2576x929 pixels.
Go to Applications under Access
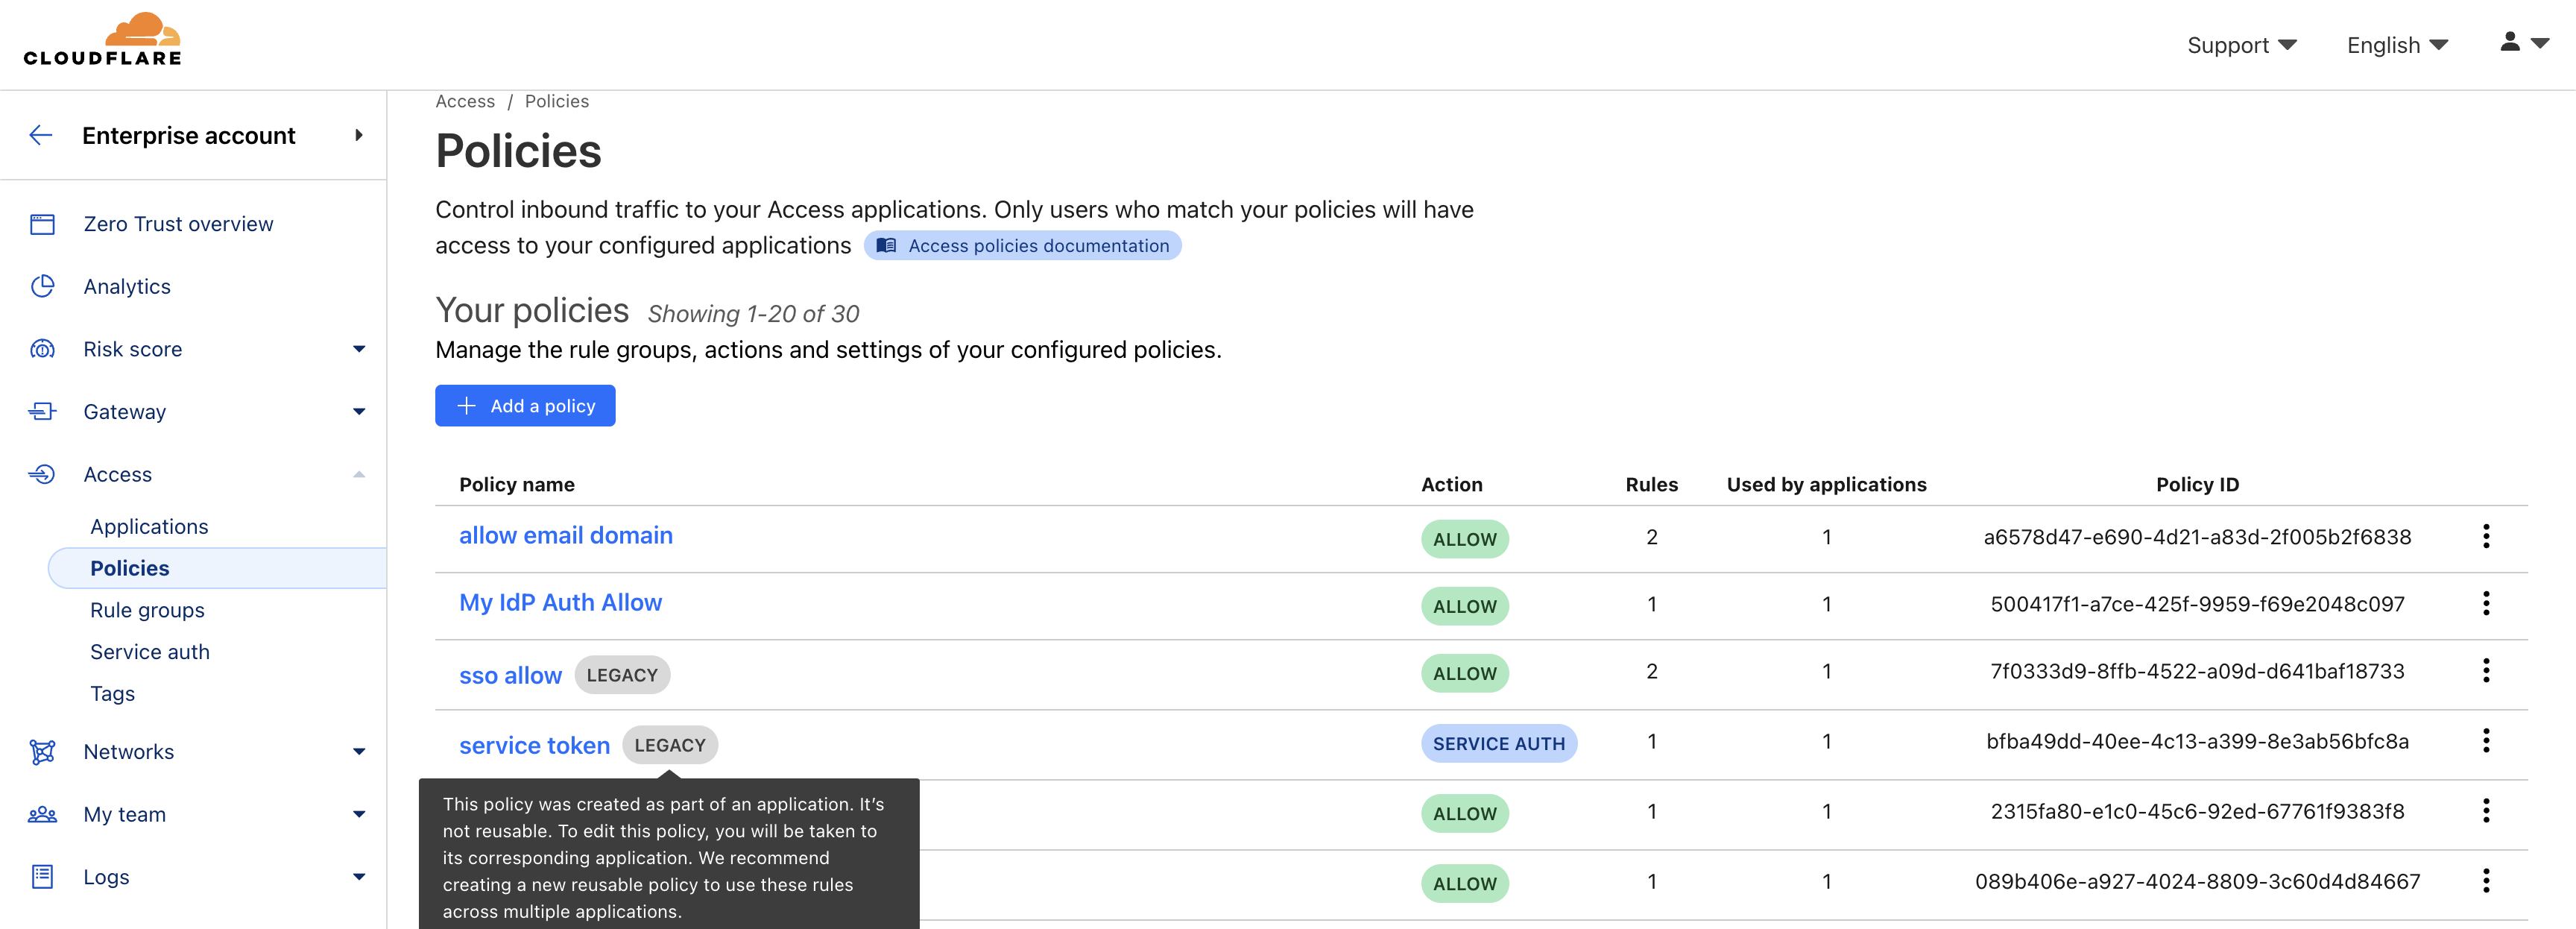[149, 526]
